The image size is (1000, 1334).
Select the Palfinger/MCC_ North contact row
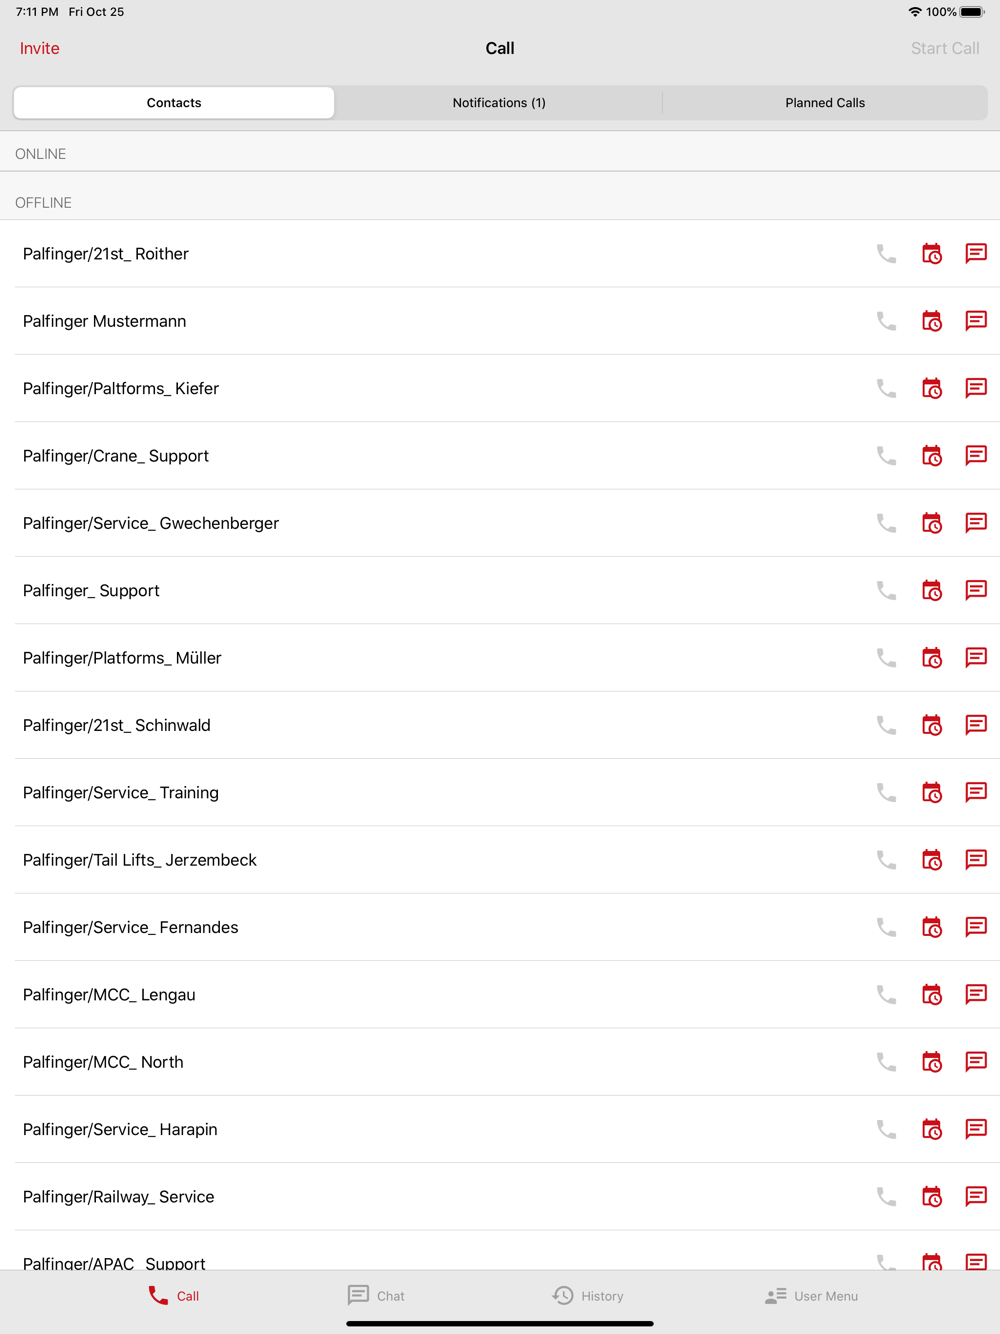coord(500,1062)
